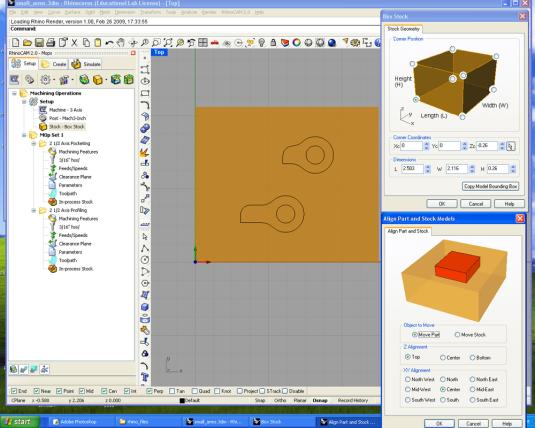Click the color wheel icon in toolbar
The height and width of the screenshot is (428, 535).
pyautogui.click(x=297, y=43)
